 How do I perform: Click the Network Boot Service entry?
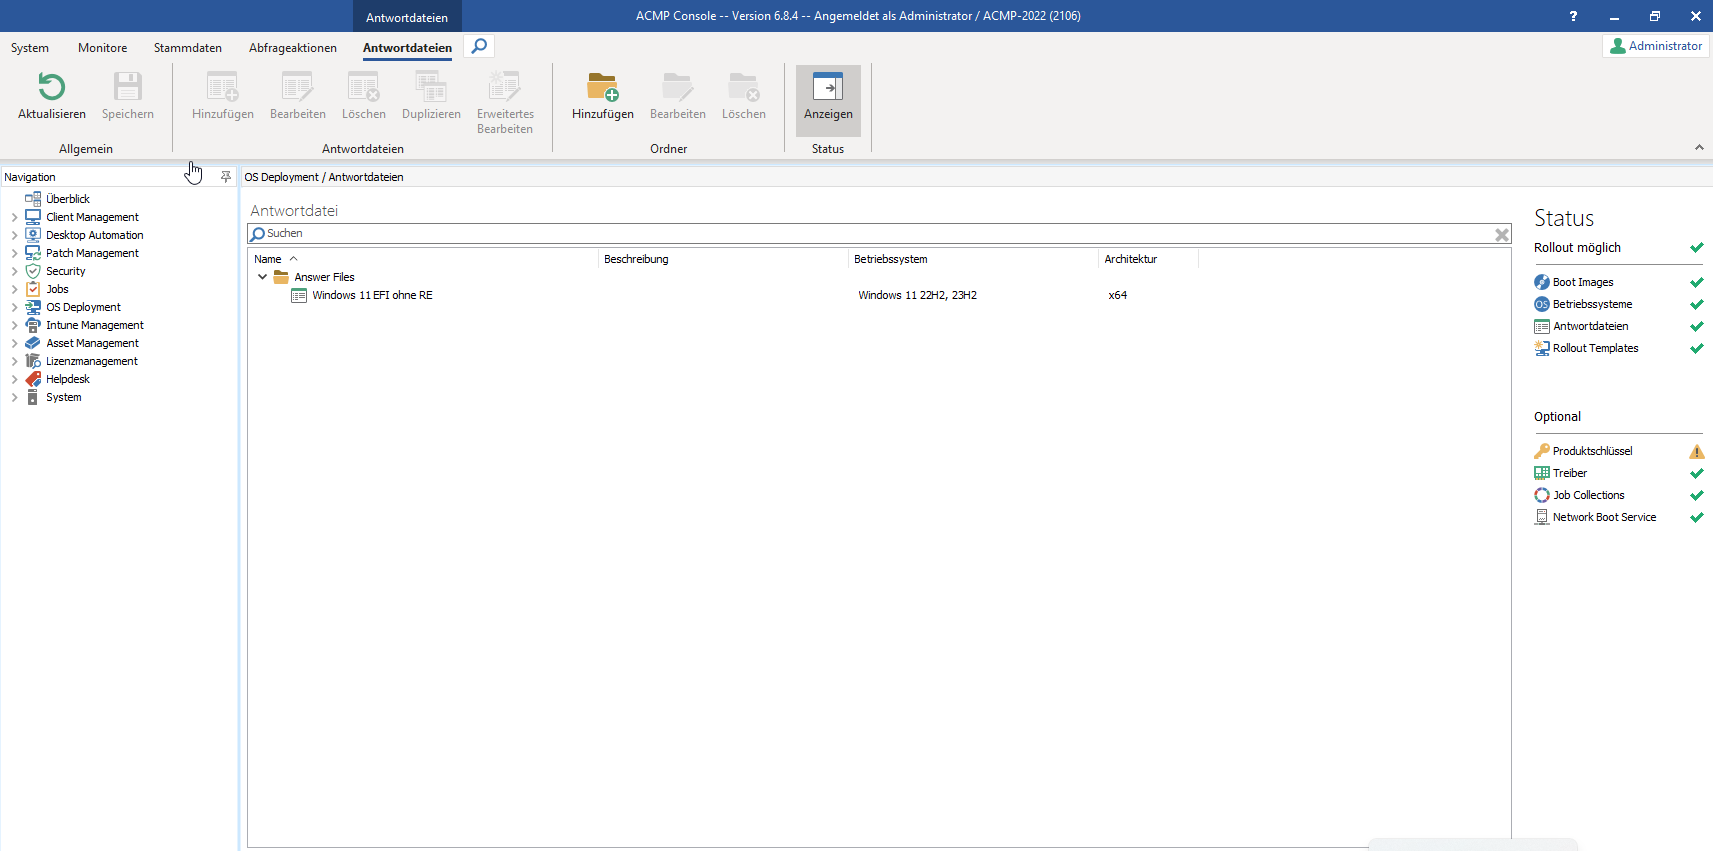[1603, 517]
